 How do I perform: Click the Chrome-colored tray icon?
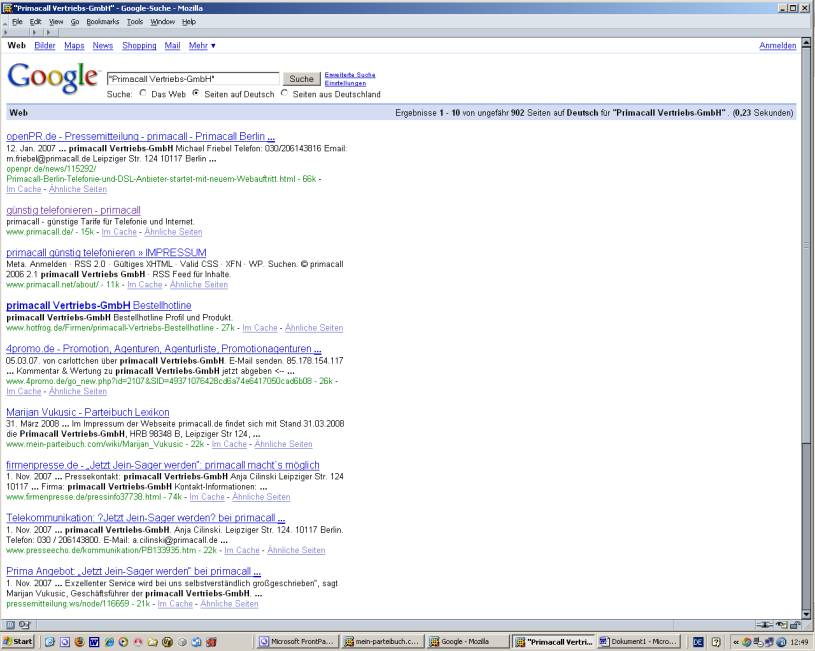click(x=747, y=642)
